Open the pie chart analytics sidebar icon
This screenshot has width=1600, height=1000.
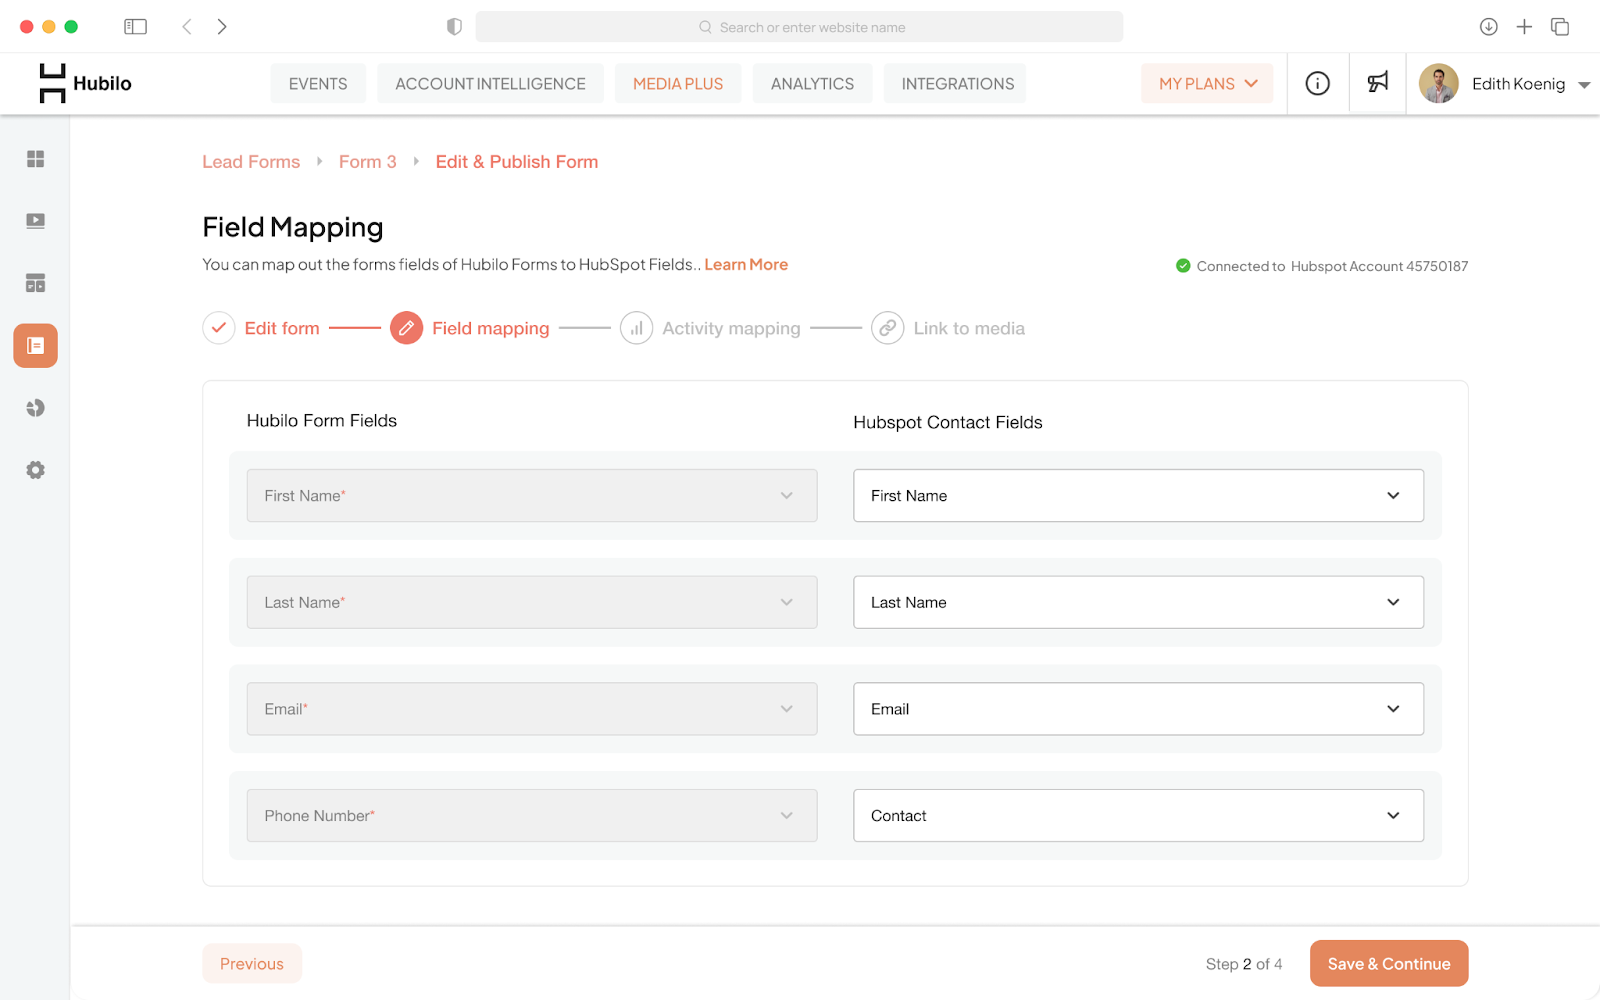(x=35, y=408)
